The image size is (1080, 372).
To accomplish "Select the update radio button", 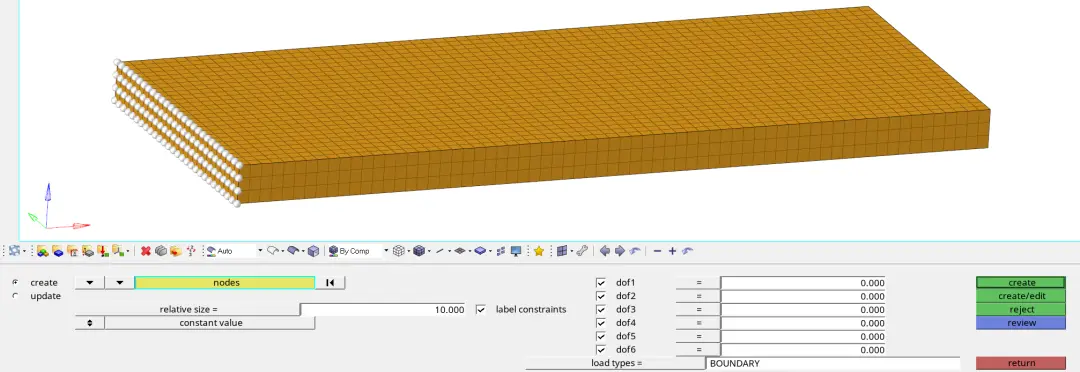I will pos(16,296).
